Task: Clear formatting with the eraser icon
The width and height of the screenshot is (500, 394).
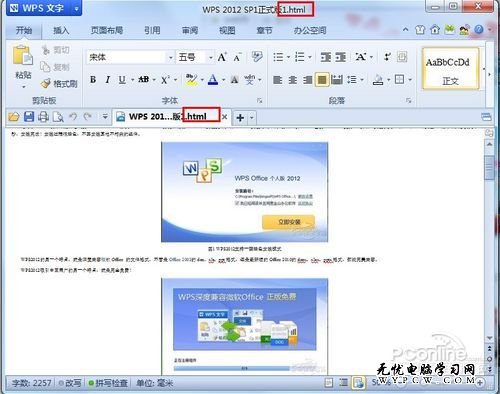Action: (x=257, y=57)
